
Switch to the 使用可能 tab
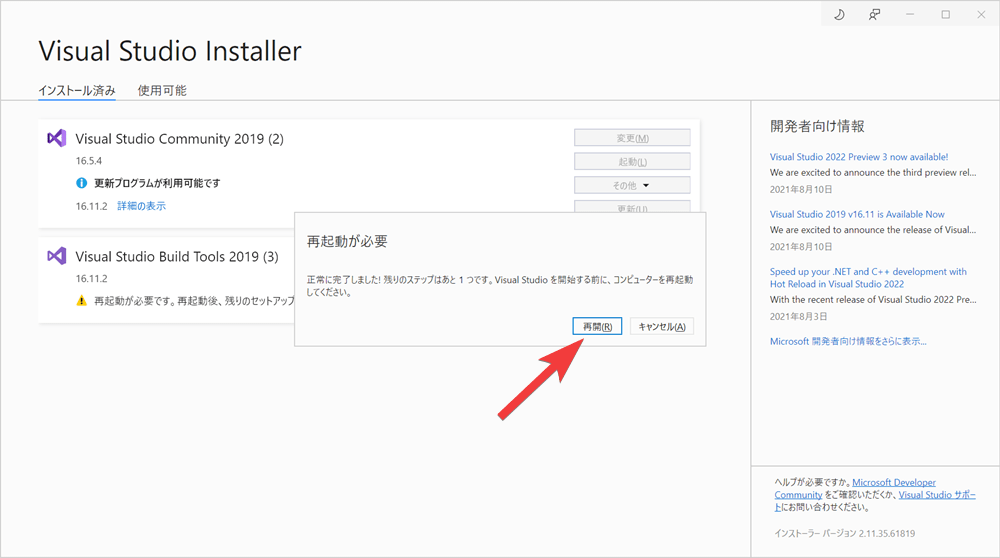pyautogui.click(x=162, y=91)
